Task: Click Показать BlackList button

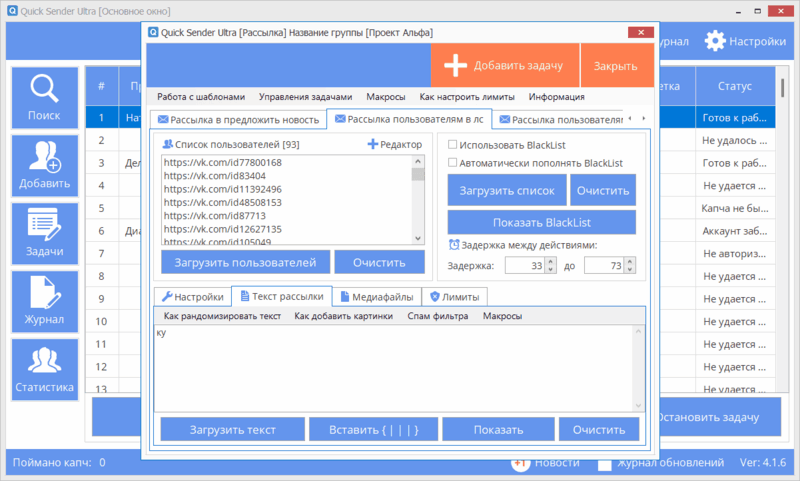Action: point(542,222)
